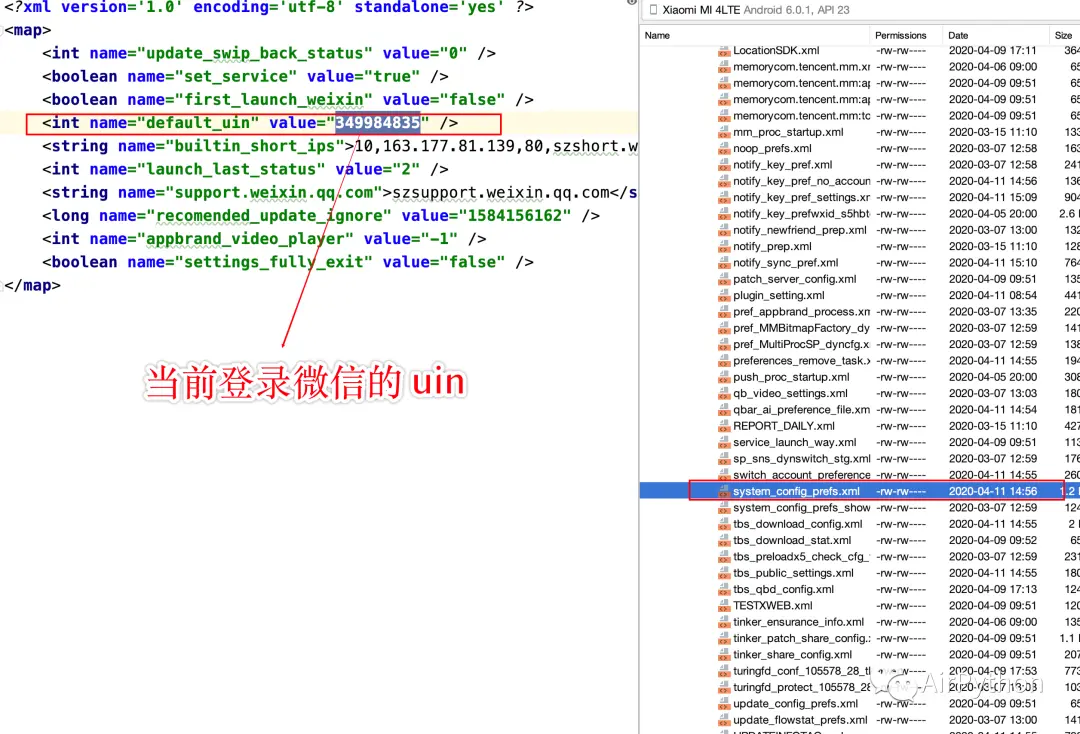
Task: Select pref_appbrand_process file row
Action: (860, 312)
